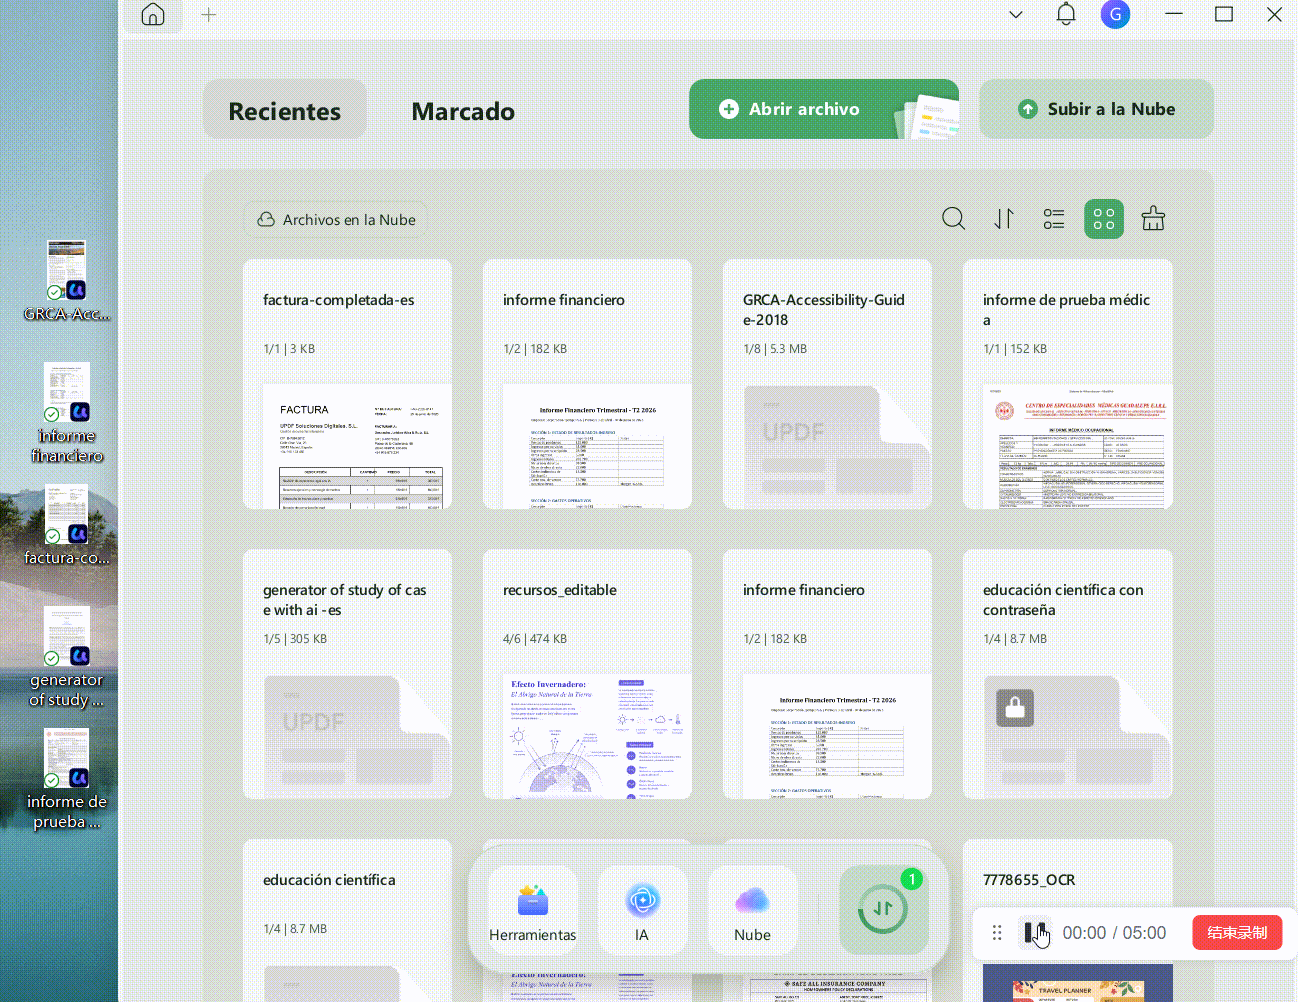
Task: Click lock icon on password-protected file
Action: (1015, 708)
